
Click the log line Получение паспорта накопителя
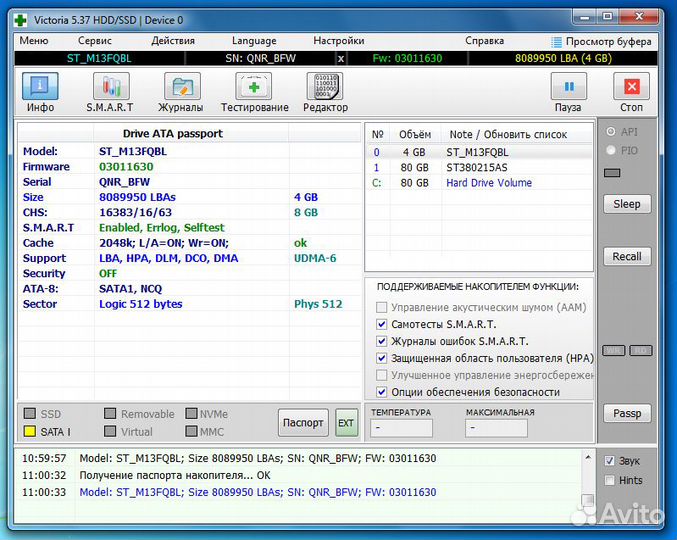pyautogui.click(x=175, y=476)
